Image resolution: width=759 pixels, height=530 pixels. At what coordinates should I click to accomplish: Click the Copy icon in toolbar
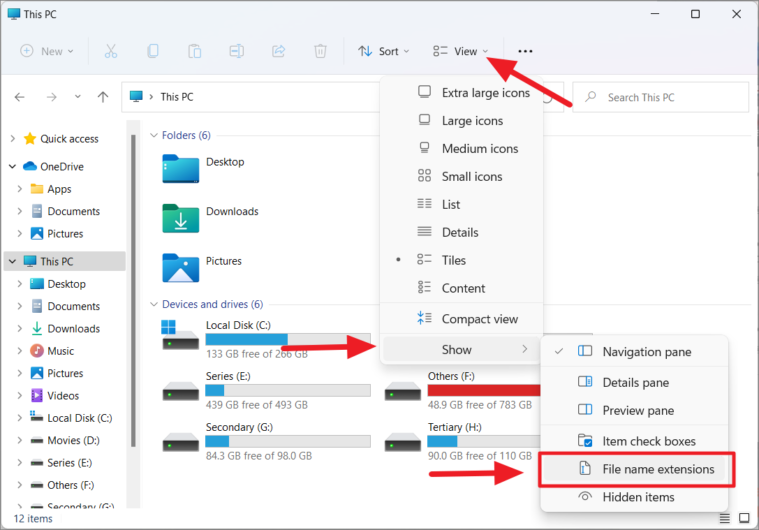point(152,51)
